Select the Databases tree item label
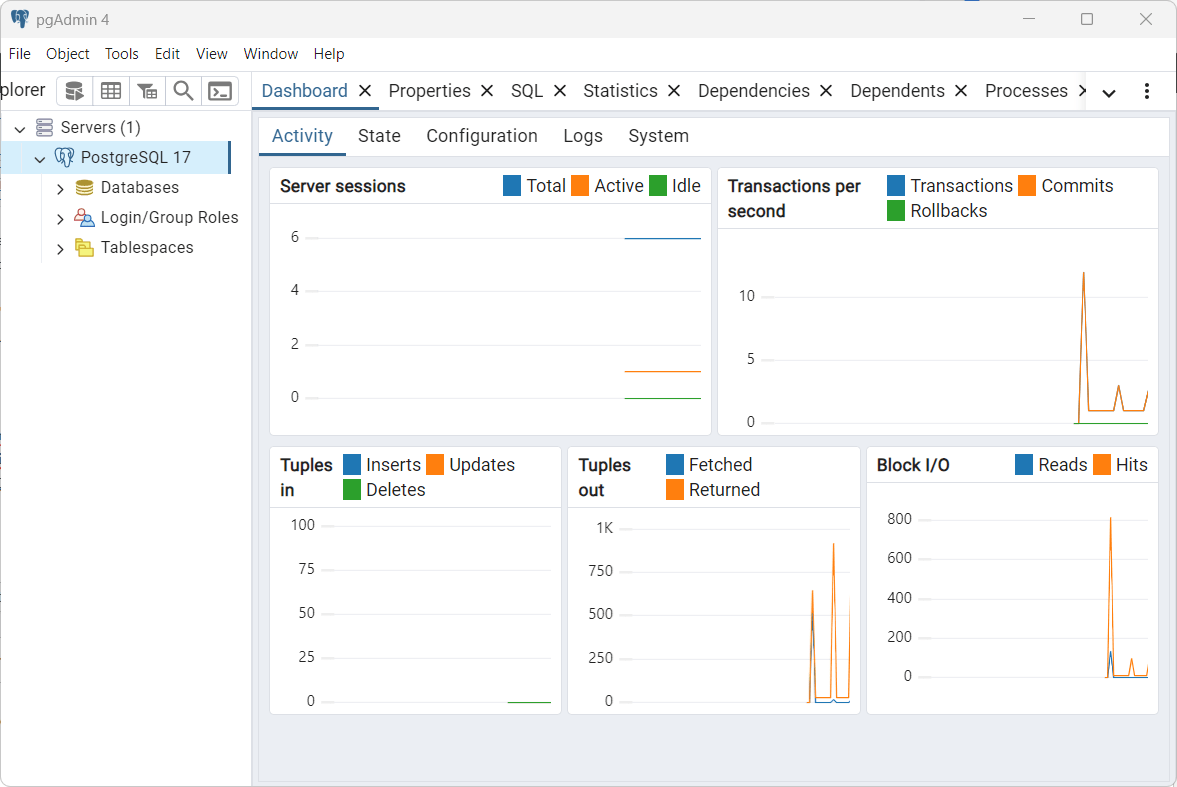This screenshot has height=787, width=1177. [140, 187]
